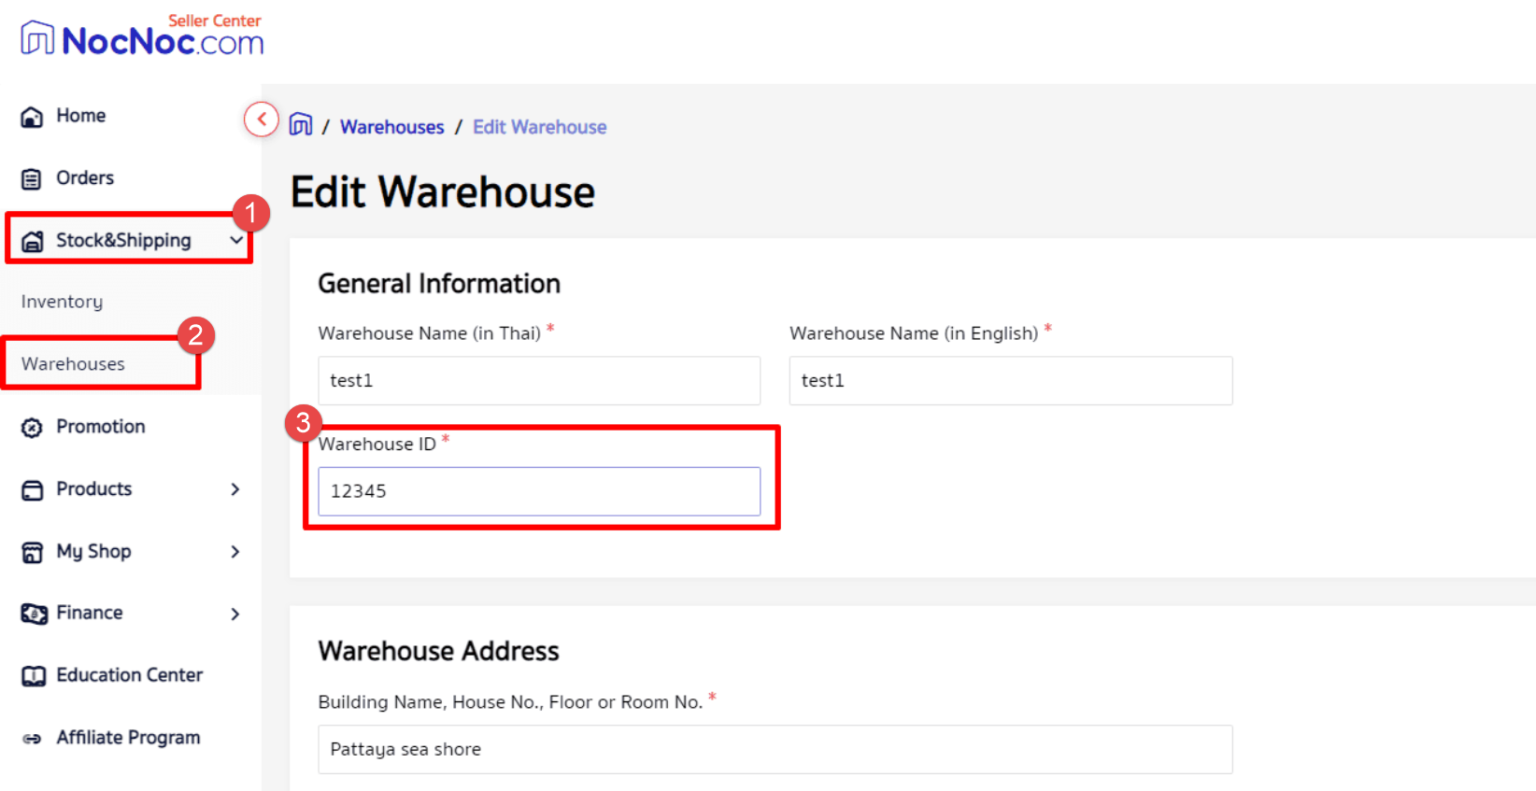Click the Affiliate Program link icon
Viewport: 1536px width, 791px height.
(x=32, y=739)
